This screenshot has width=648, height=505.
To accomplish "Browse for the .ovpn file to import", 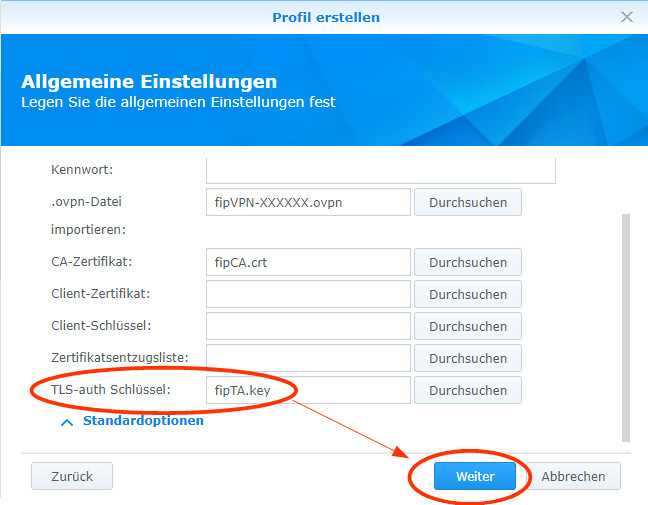I will [467, 202].
